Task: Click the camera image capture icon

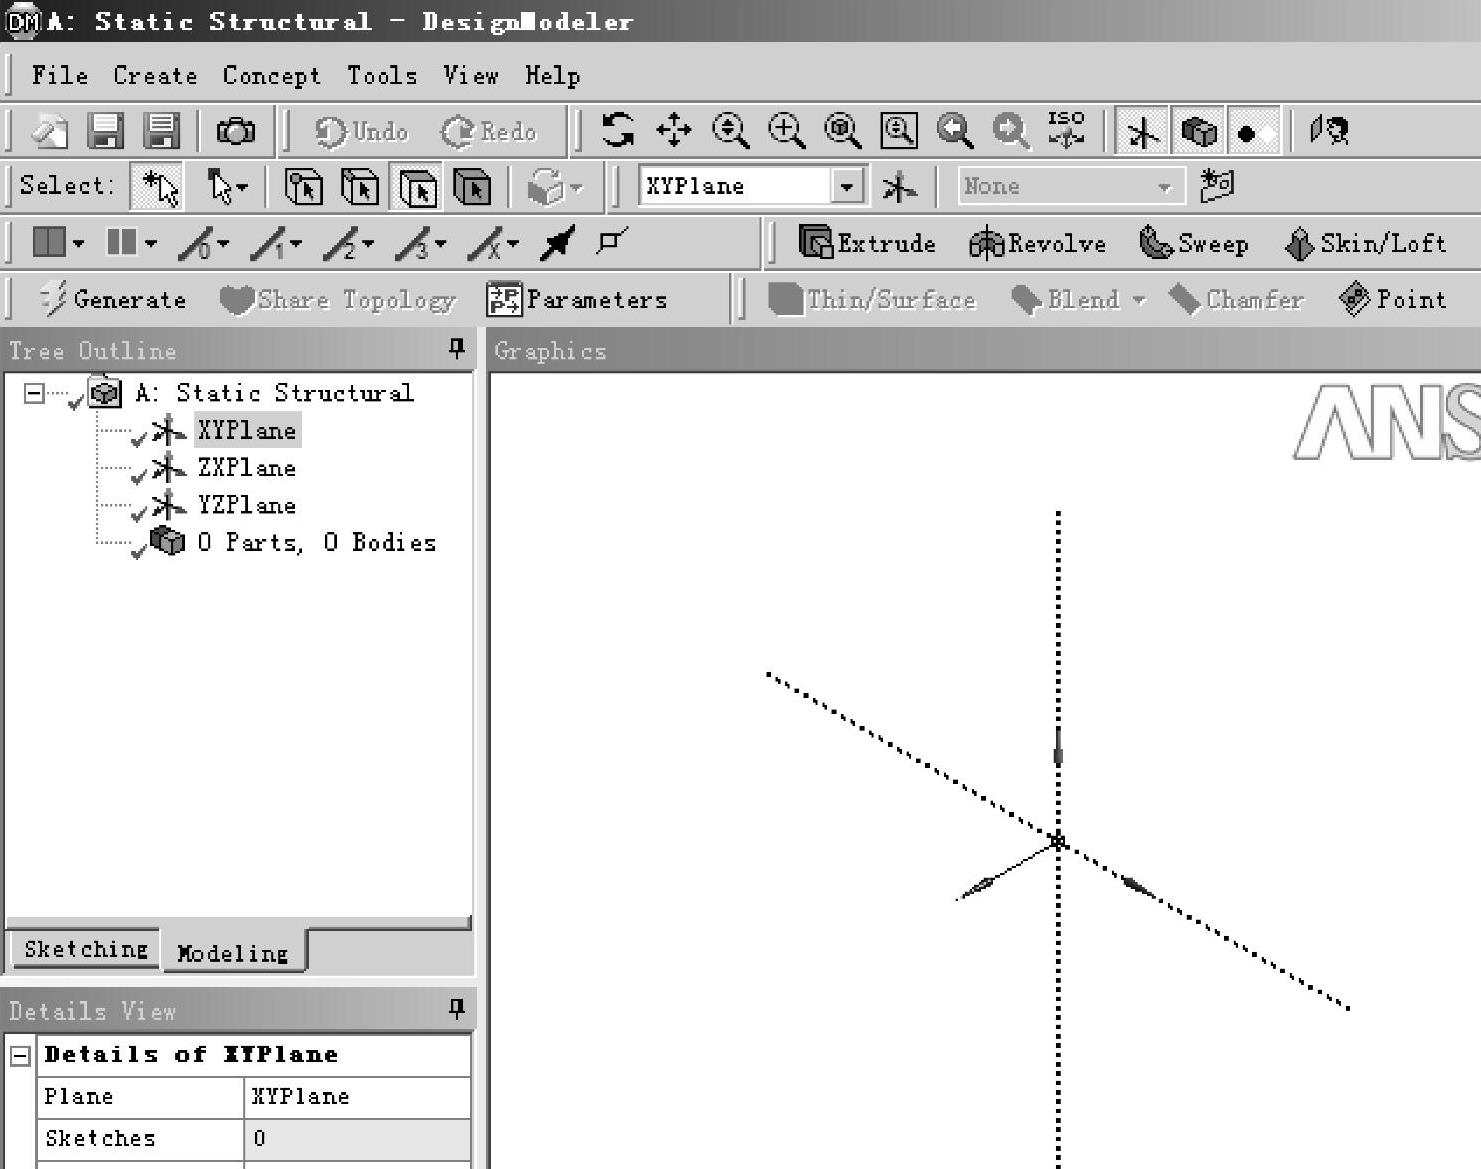Action: tap(236, 130)
